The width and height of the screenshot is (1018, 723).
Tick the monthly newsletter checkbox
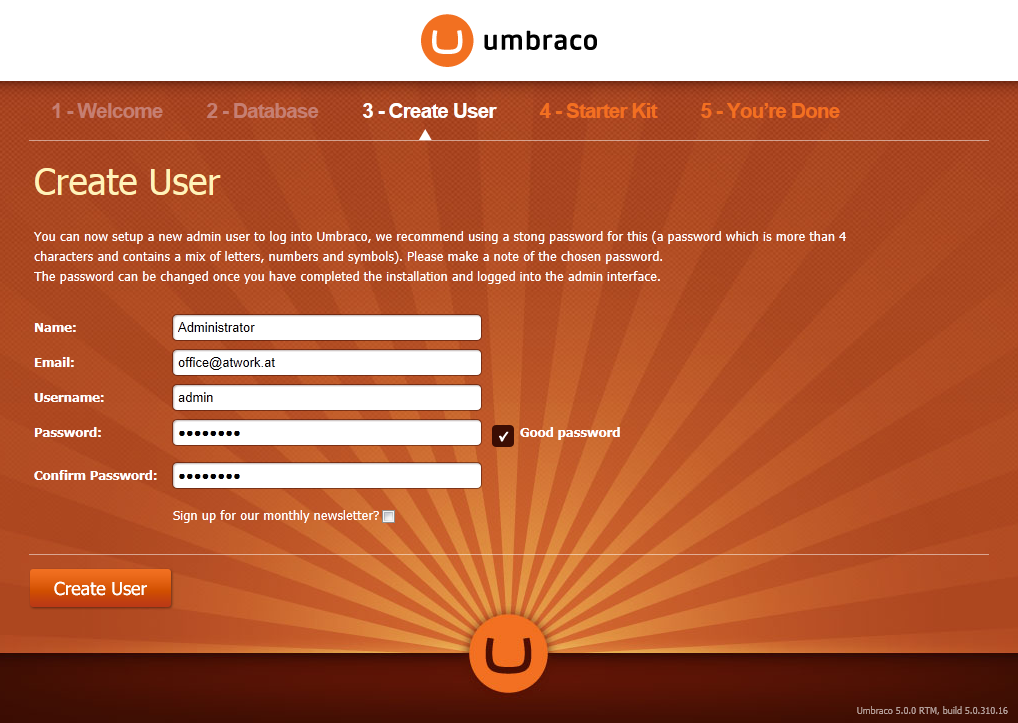point(388,517)
